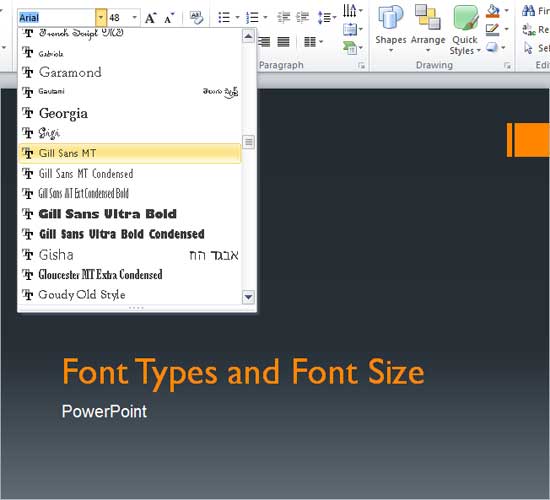550x500 pixels.
Task: Expand the numbering style dropdown arrow
Action: coord(265,17)
